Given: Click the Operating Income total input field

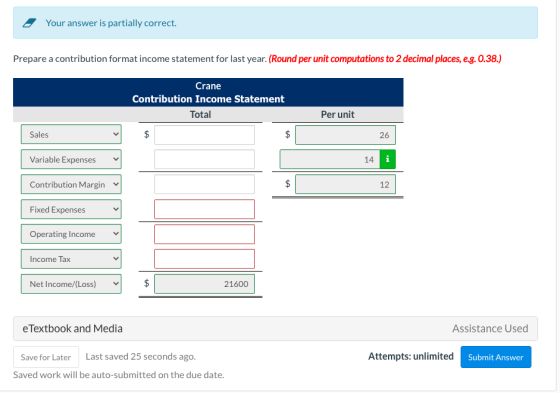Looking at the screenshot, I should [x=204, y=234].
